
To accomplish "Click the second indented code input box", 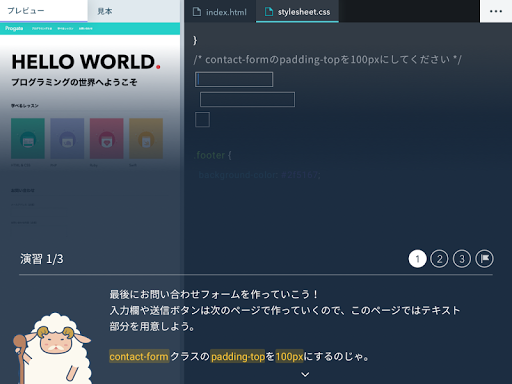I will (x=247, y=99).
